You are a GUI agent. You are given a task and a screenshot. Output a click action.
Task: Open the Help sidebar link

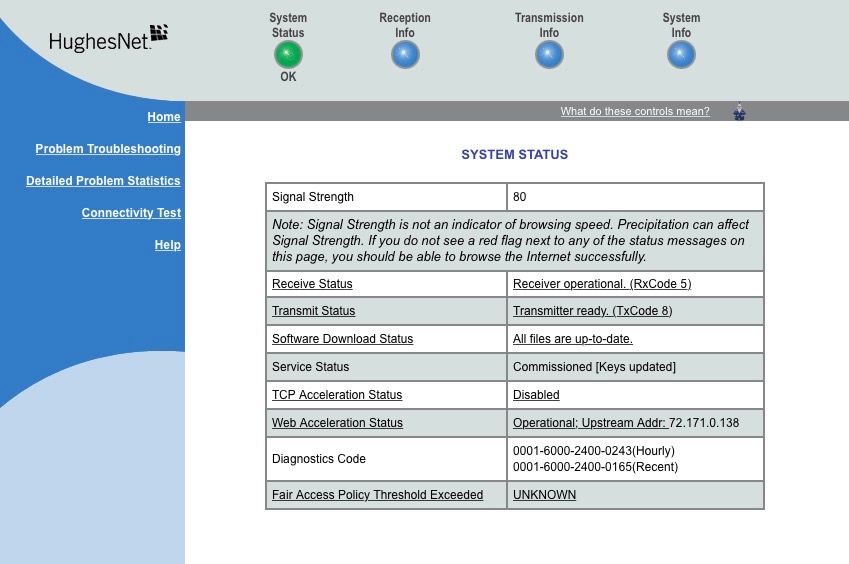(167, 245)
